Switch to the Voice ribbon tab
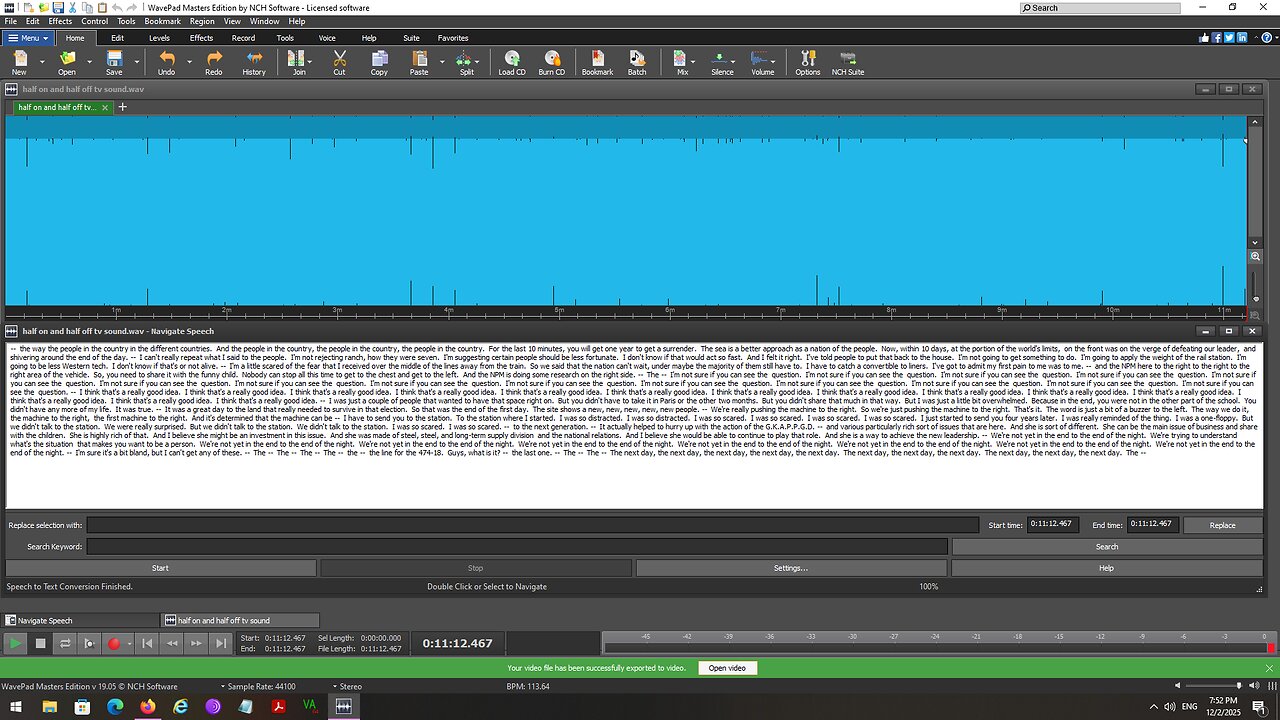This screenshot has height=720, width=1280. (327, 38)
